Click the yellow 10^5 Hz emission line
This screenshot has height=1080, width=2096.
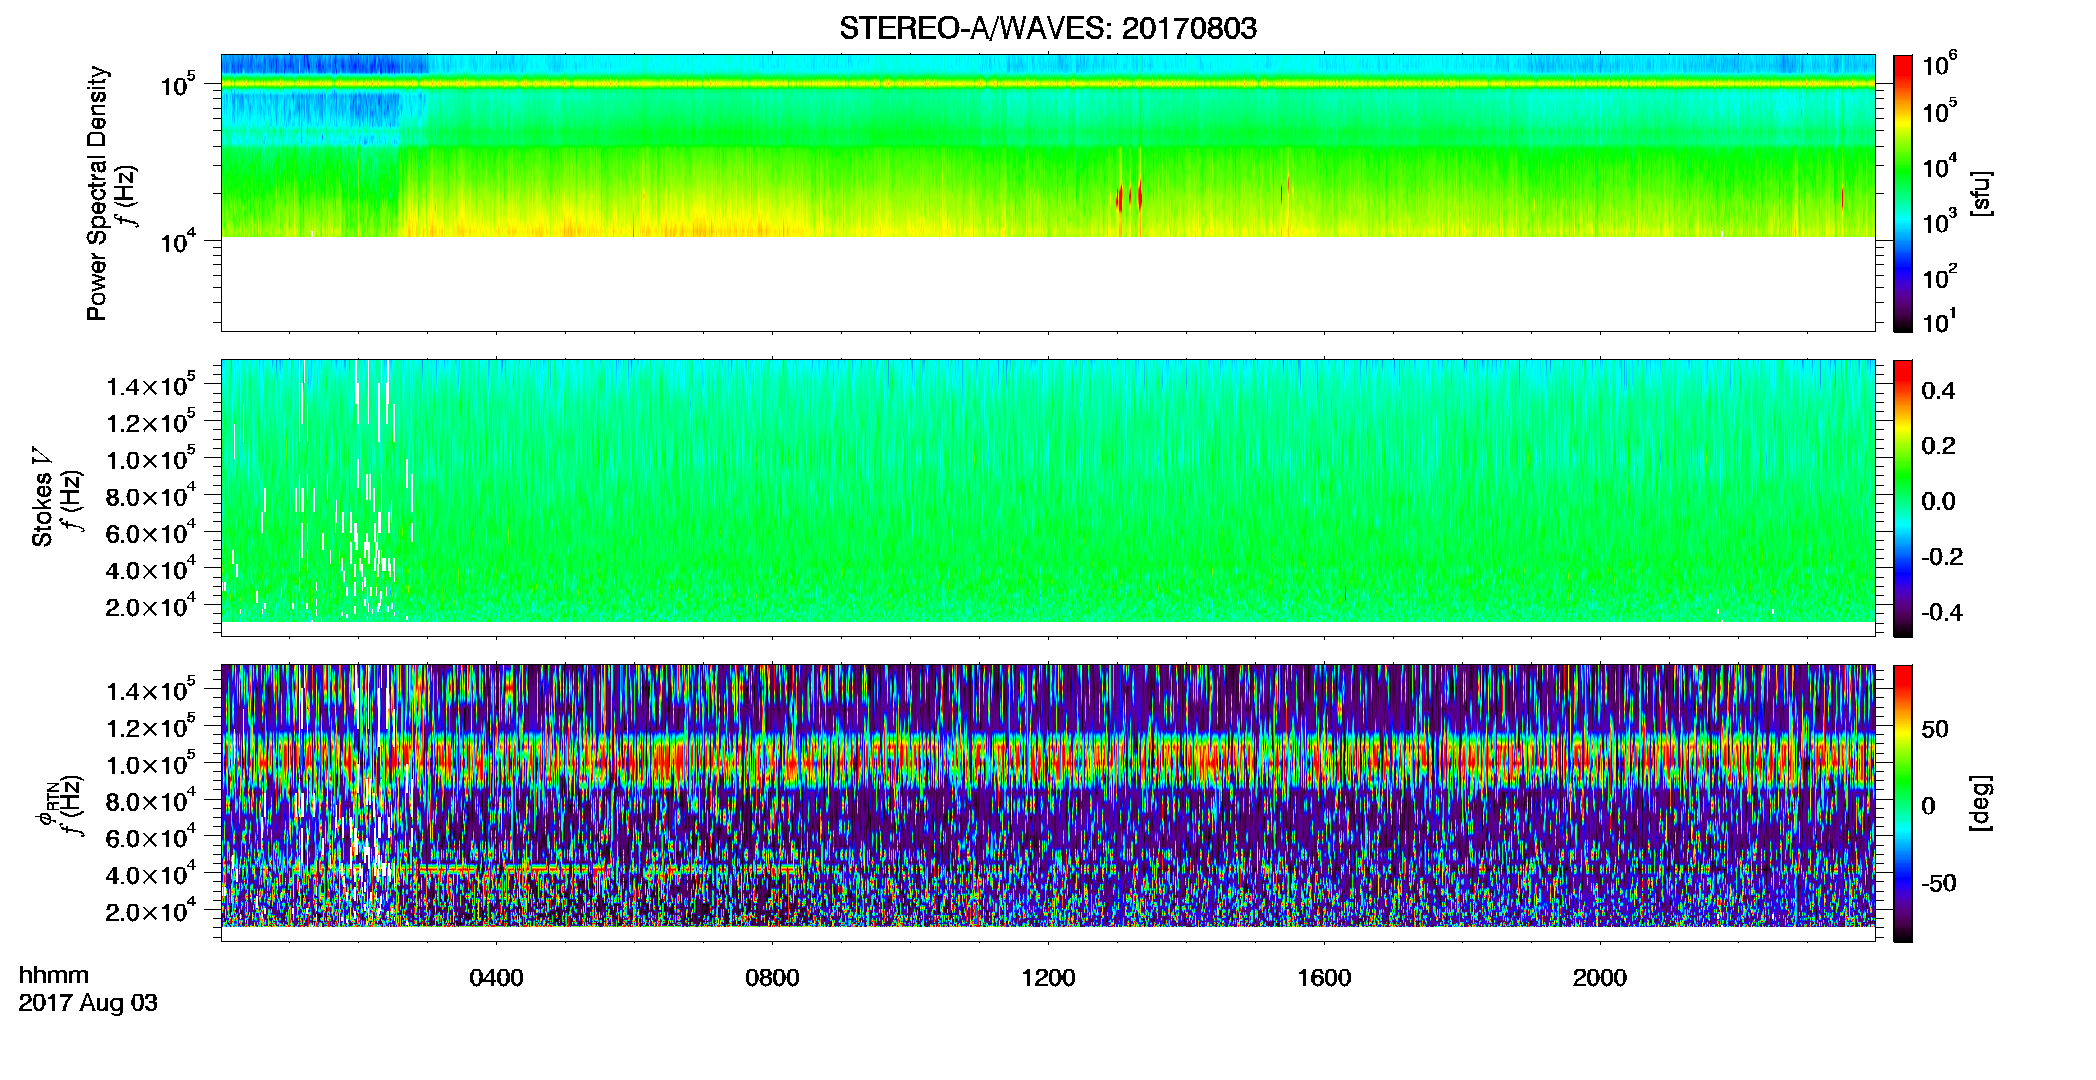point(1047,84)
